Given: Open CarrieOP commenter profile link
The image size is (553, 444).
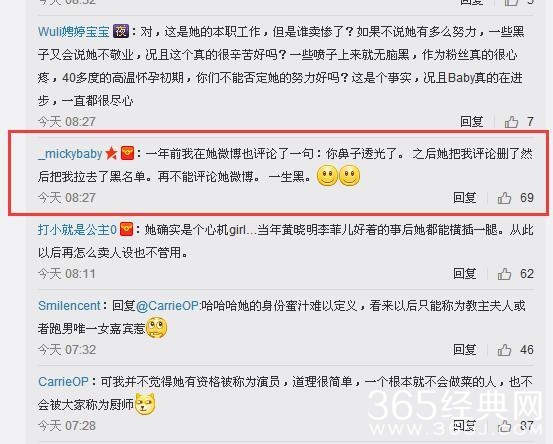Looking at the screenshot, I should (x=63, y=382).
